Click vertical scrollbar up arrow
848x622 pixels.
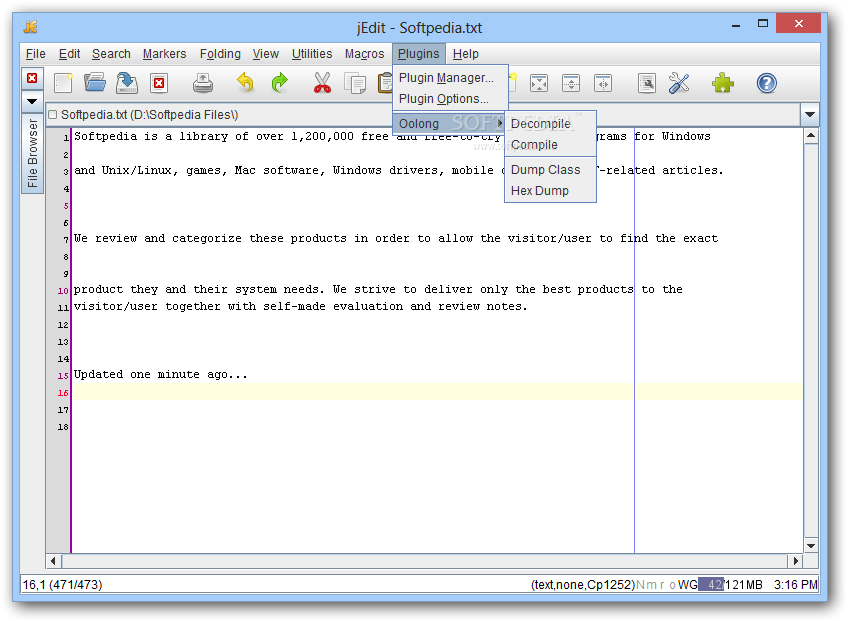click(x=811, y=136)
